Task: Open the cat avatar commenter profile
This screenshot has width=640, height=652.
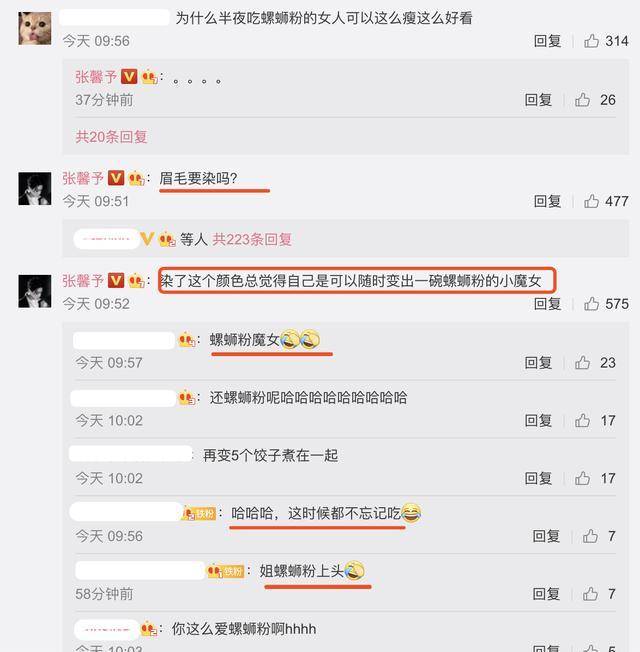Action: [x=35, y=28]
